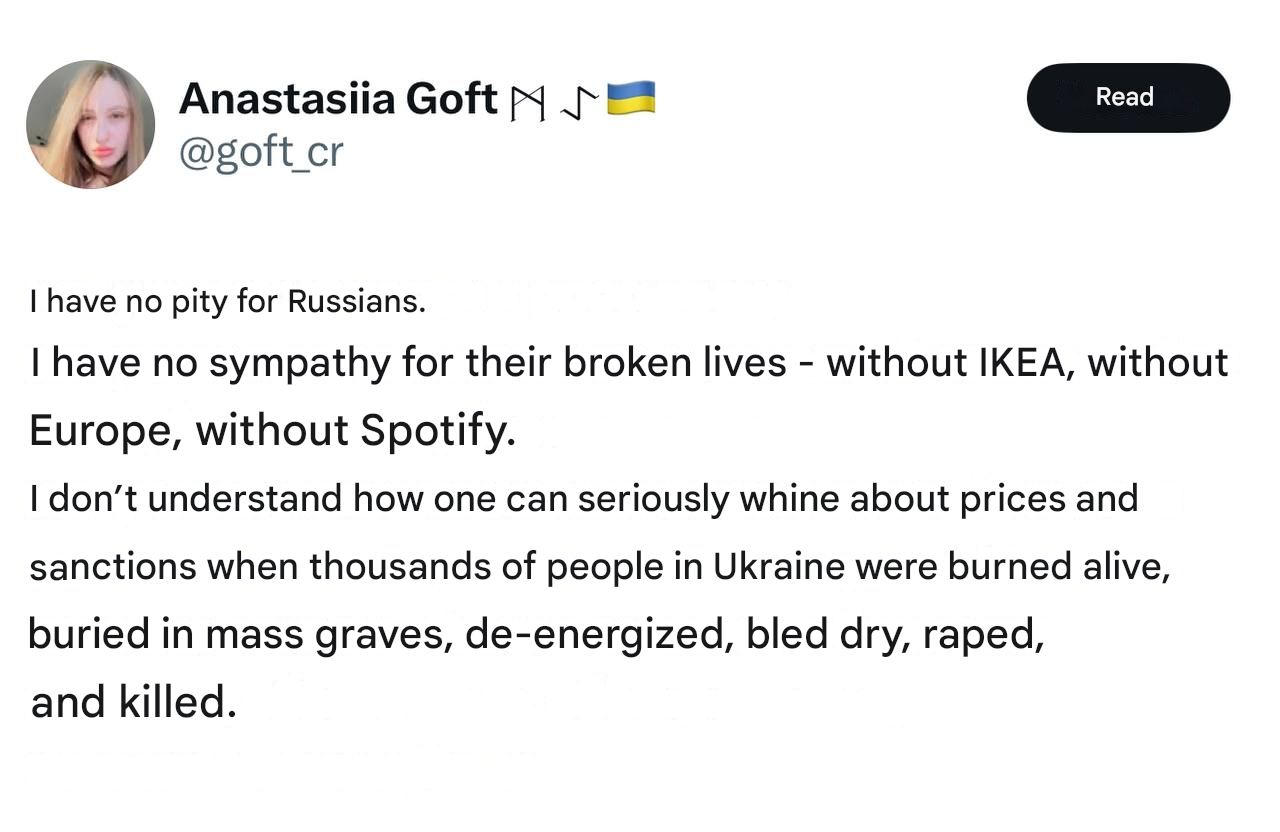Click the Read button
Image resolution: width=1280 pixels, height=832 pixels.
[x=1128, y=97]
